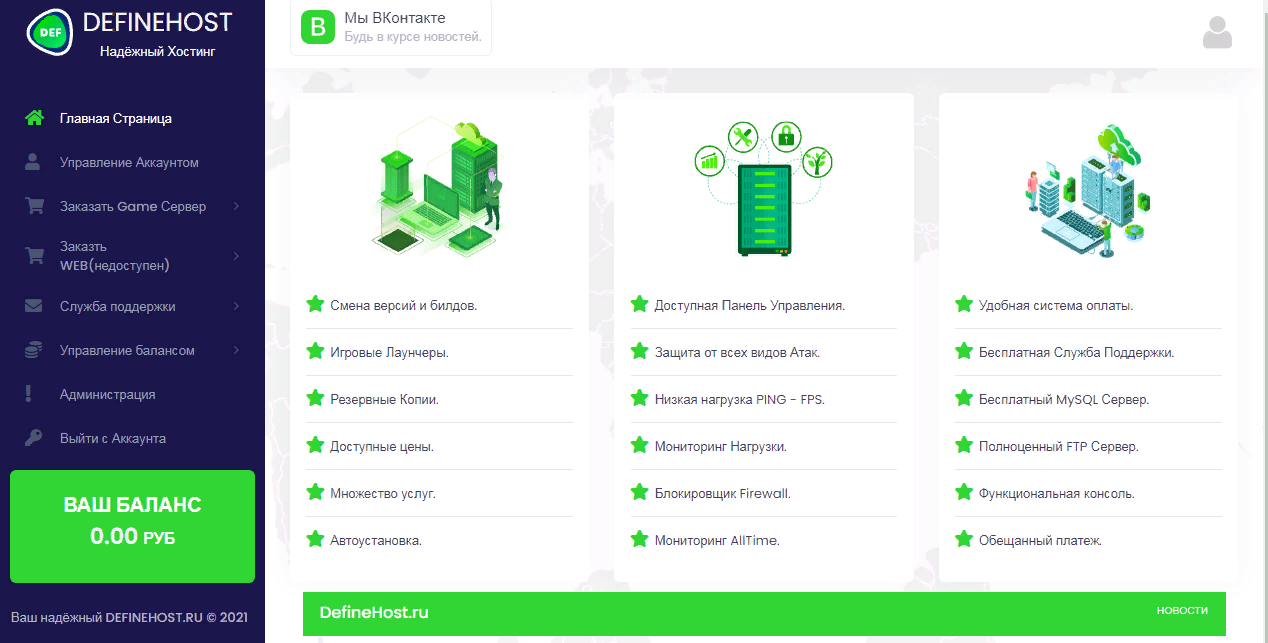Click the star icon next to Смена версий и билдов

pos(315,304)
